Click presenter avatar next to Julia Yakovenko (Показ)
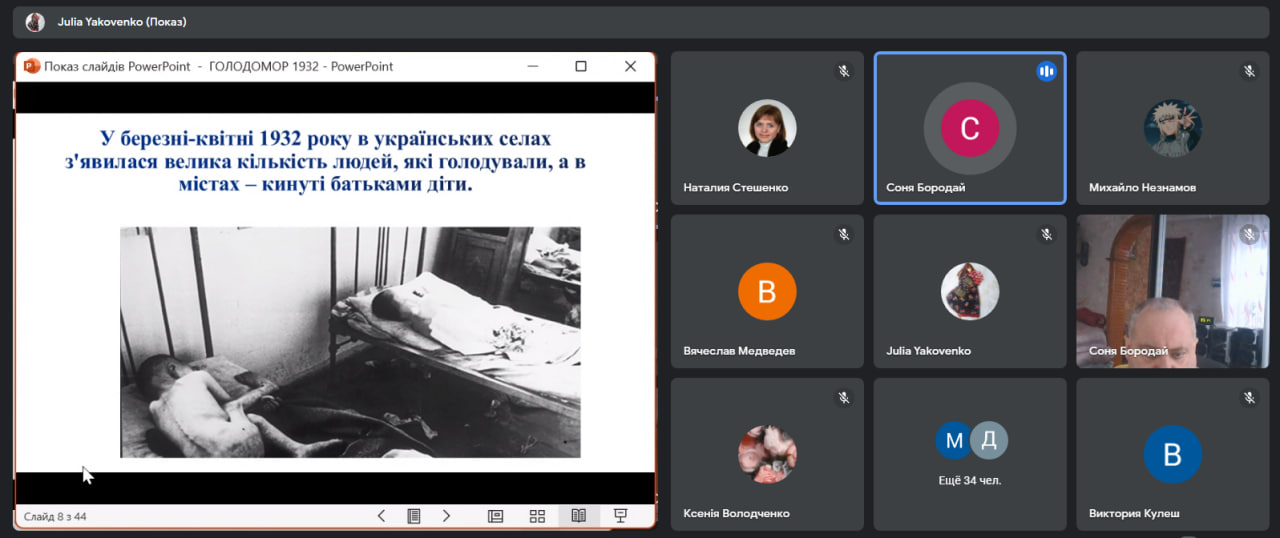This screenshot has height=538, width=1280. coord(35,21)
